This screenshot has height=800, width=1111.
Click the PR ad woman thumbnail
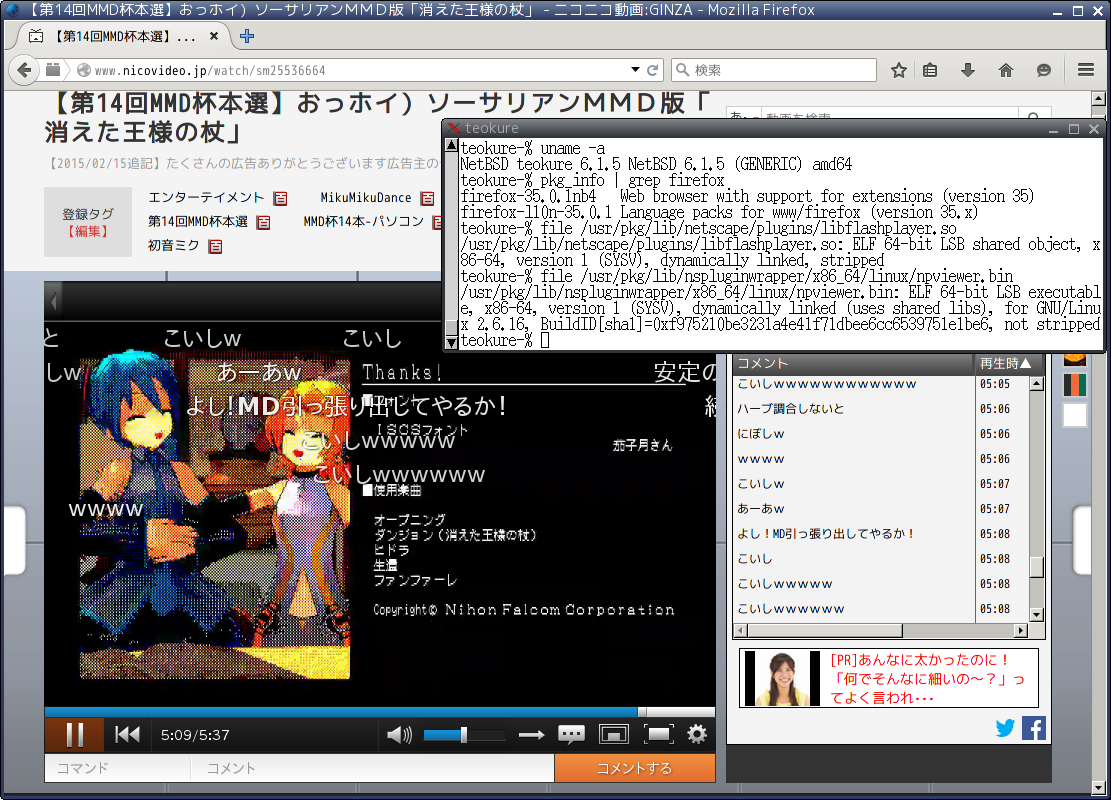click(783, 679)
